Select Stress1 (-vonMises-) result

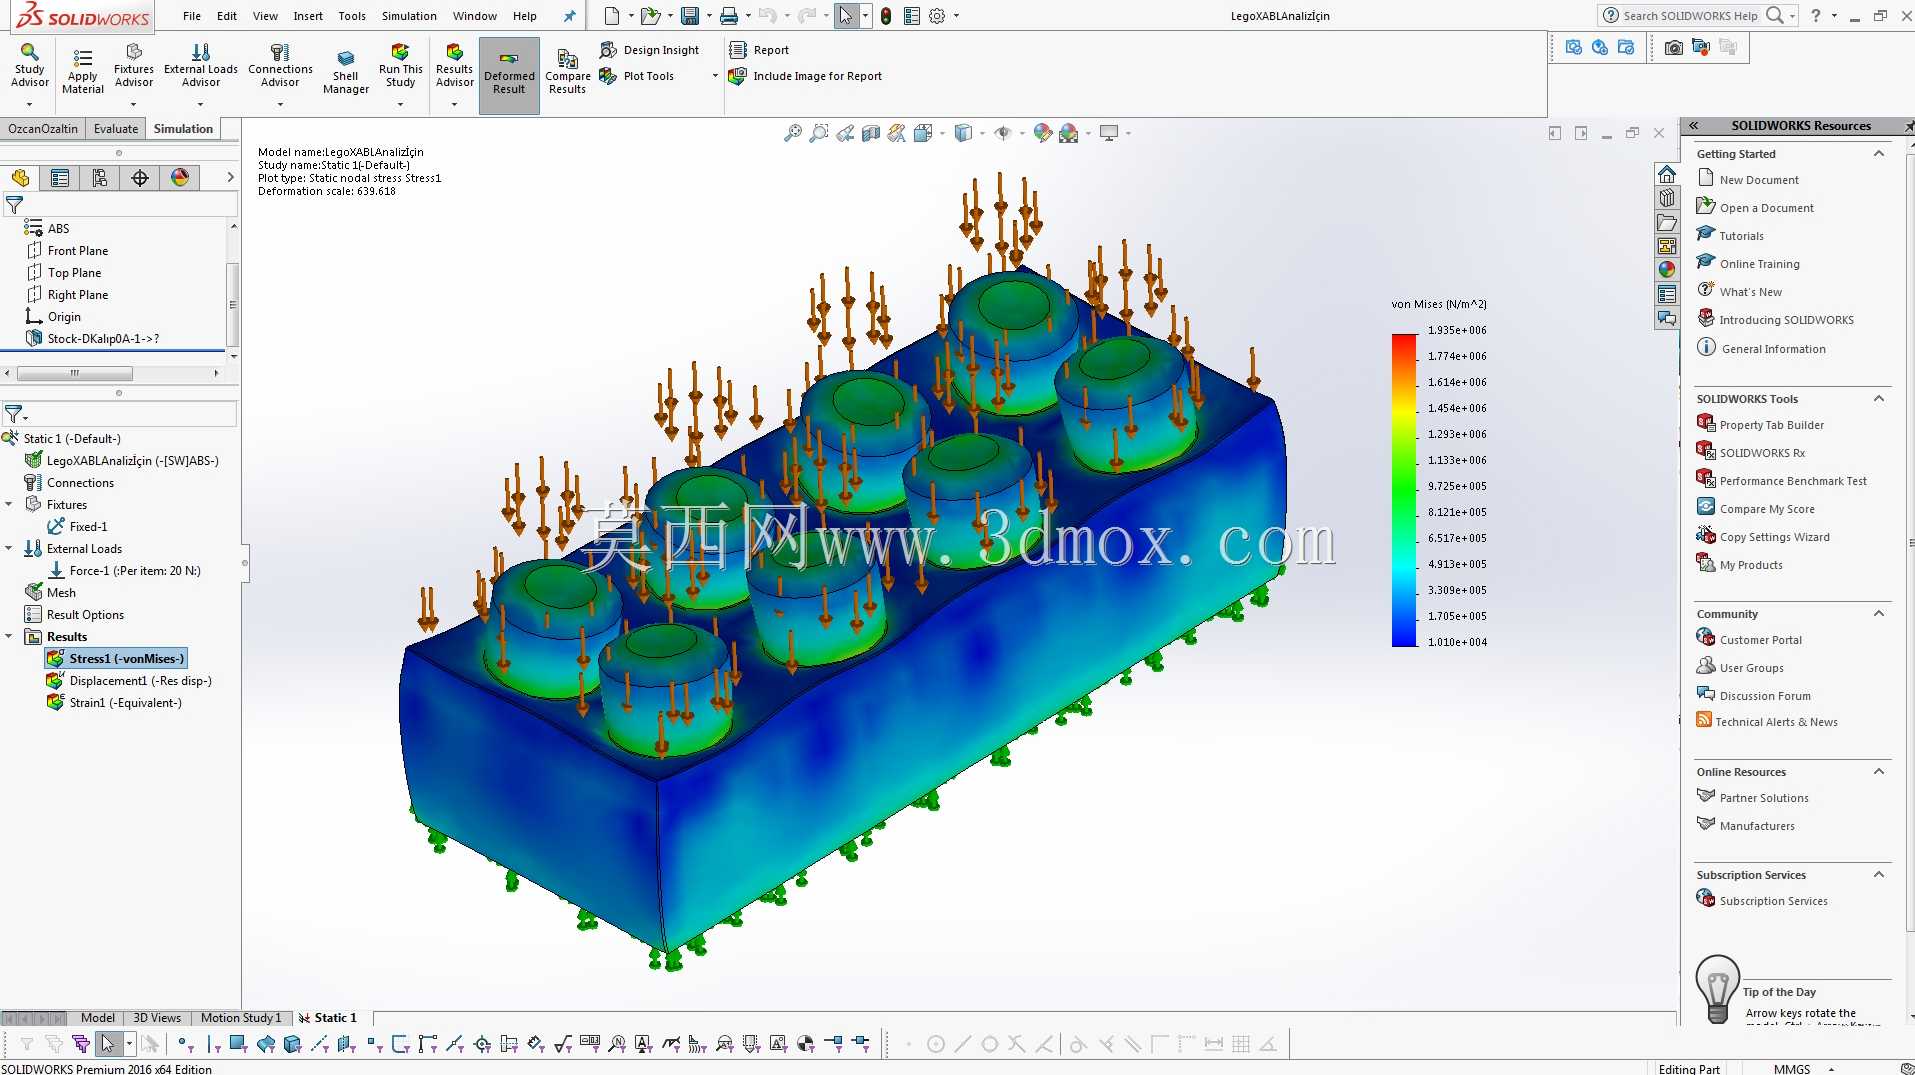[x=116, y=659]
